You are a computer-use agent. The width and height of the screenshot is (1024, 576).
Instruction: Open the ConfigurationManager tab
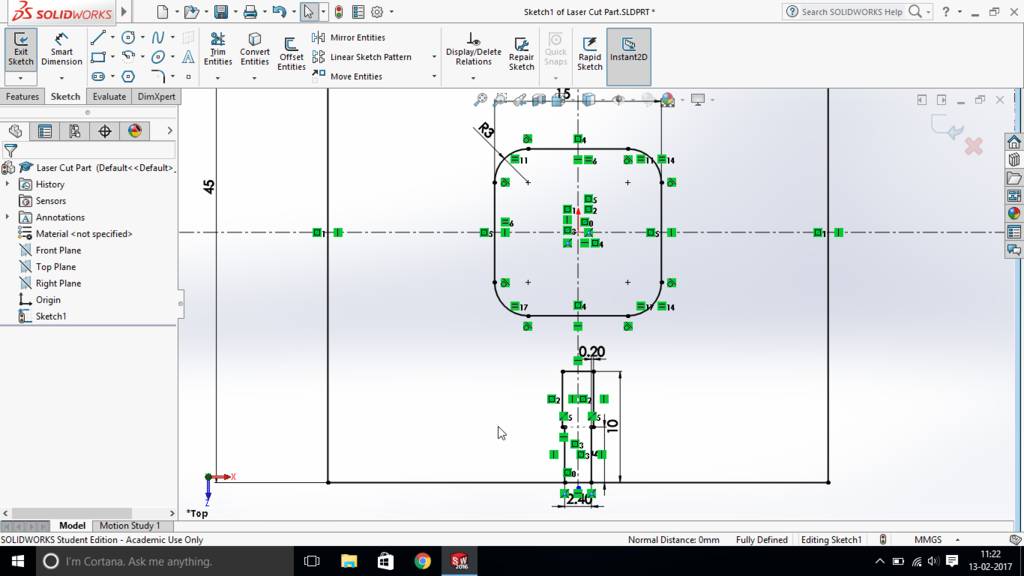[x=75, y=131]
